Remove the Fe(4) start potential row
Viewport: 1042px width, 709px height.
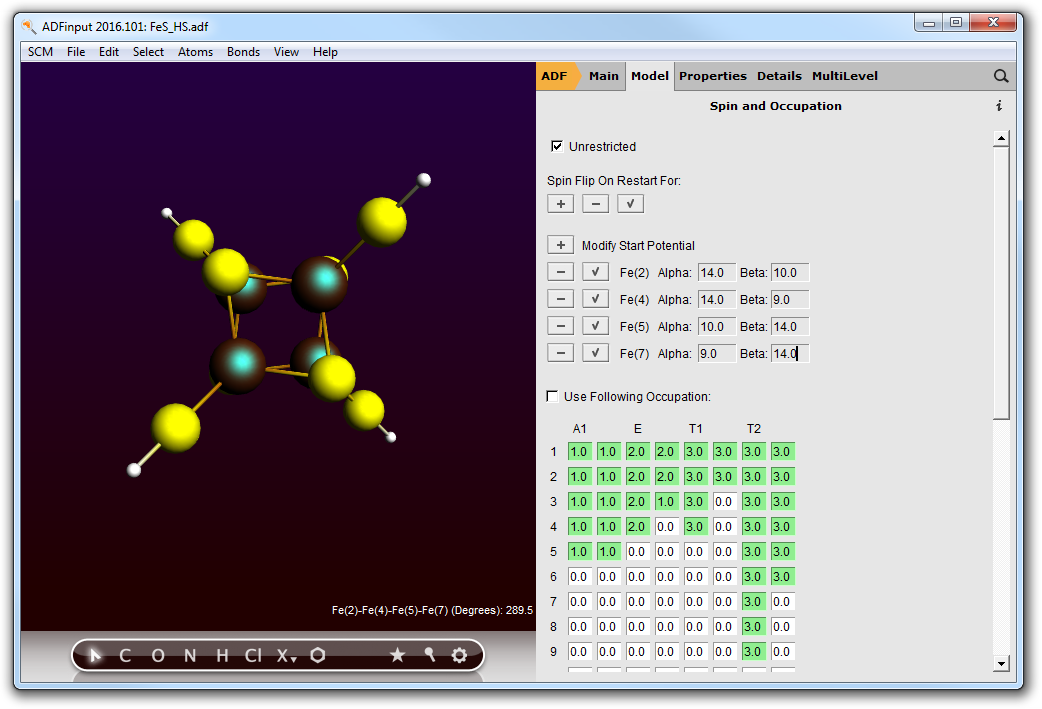[x=561, y=300]
